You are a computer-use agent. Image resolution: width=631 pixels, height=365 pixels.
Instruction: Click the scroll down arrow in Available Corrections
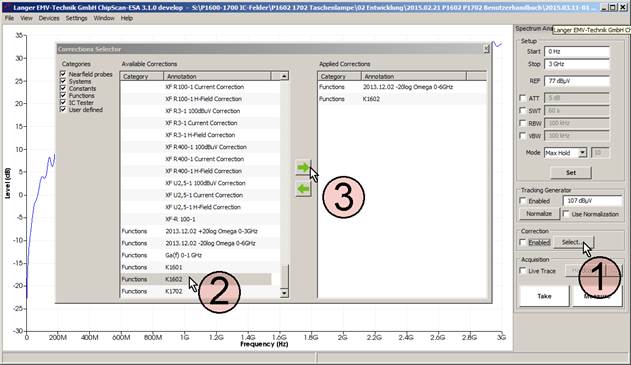click(284, 293)
